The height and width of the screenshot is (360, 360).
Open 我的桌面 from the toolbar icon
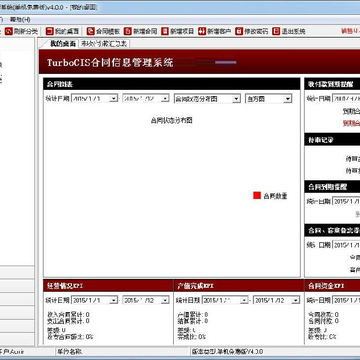pos(50,31)
